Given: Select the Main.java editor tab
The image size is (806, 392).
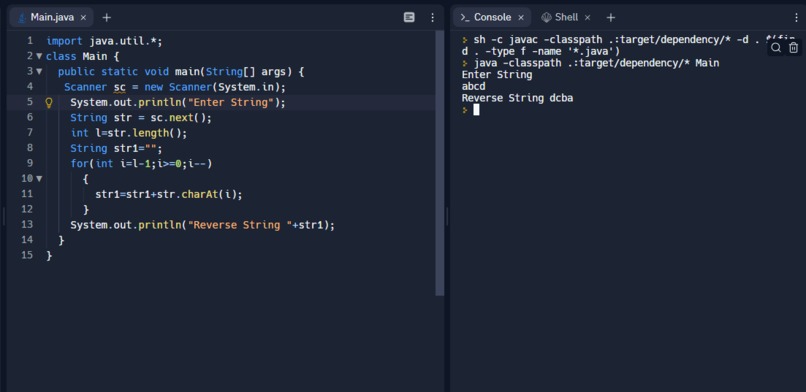Looking at the screenshot, I should point(51,17).
